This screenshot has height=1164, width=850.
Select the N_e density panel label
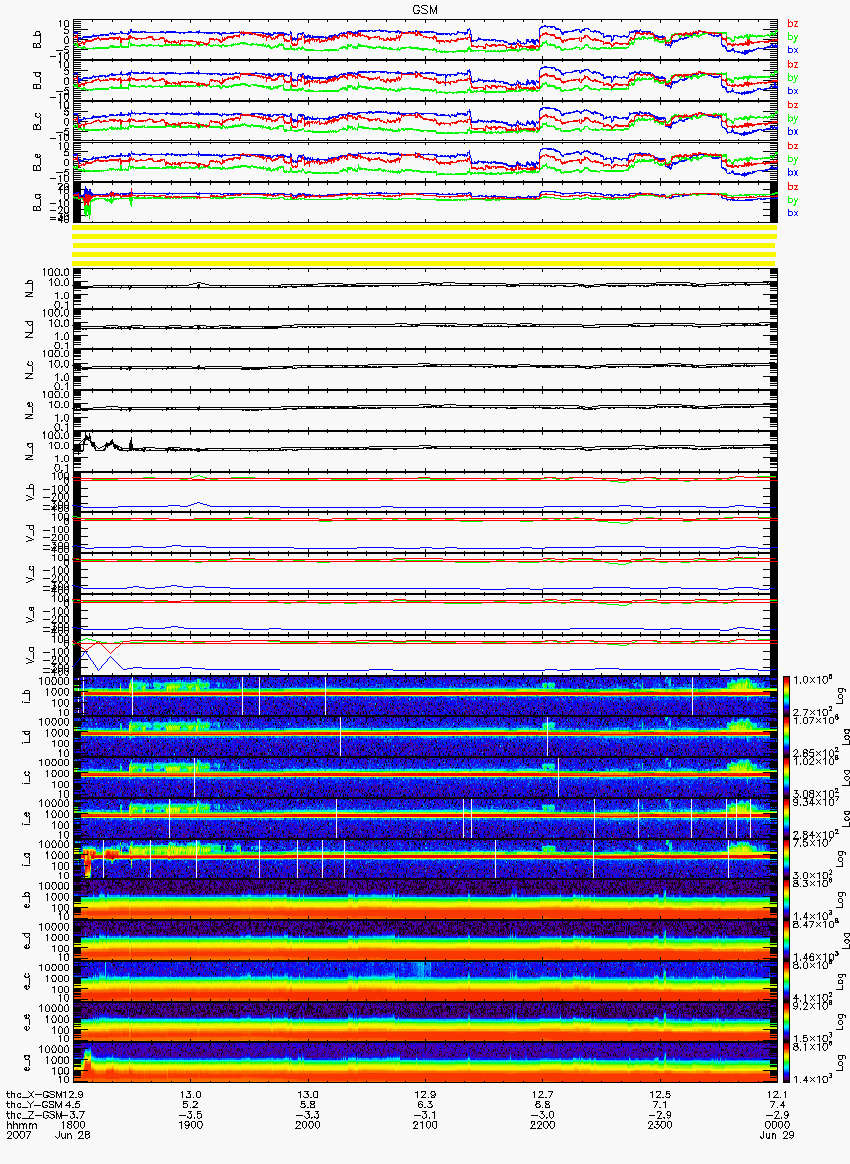[x=29, y=411]
